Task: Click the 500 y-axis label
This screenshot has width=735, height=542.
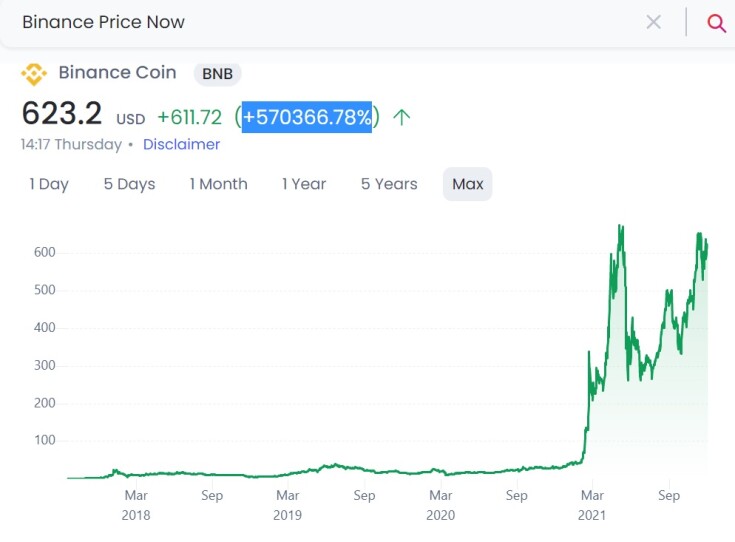Action: coord(45,290)
